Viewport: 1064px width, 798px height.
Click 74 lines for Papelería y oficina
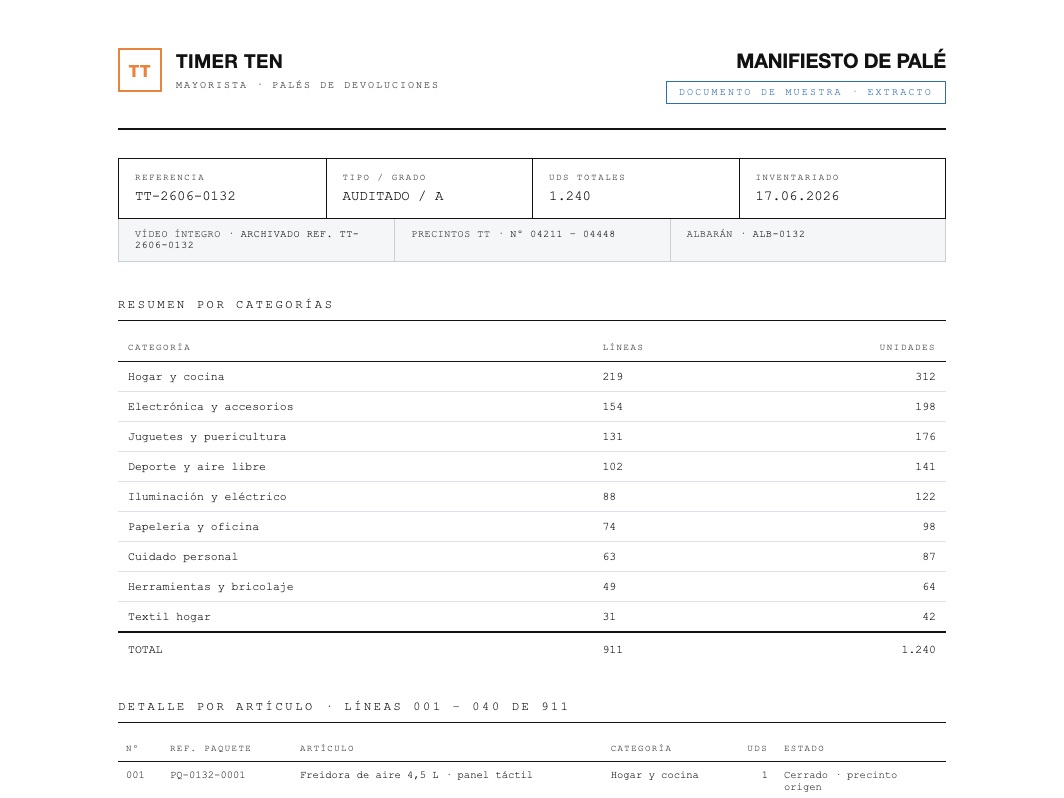609,527
